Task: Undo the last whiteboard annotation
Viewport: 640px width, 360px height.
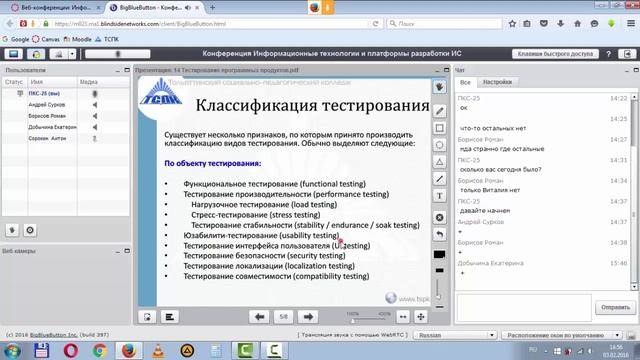Action: tap(440, 234)
